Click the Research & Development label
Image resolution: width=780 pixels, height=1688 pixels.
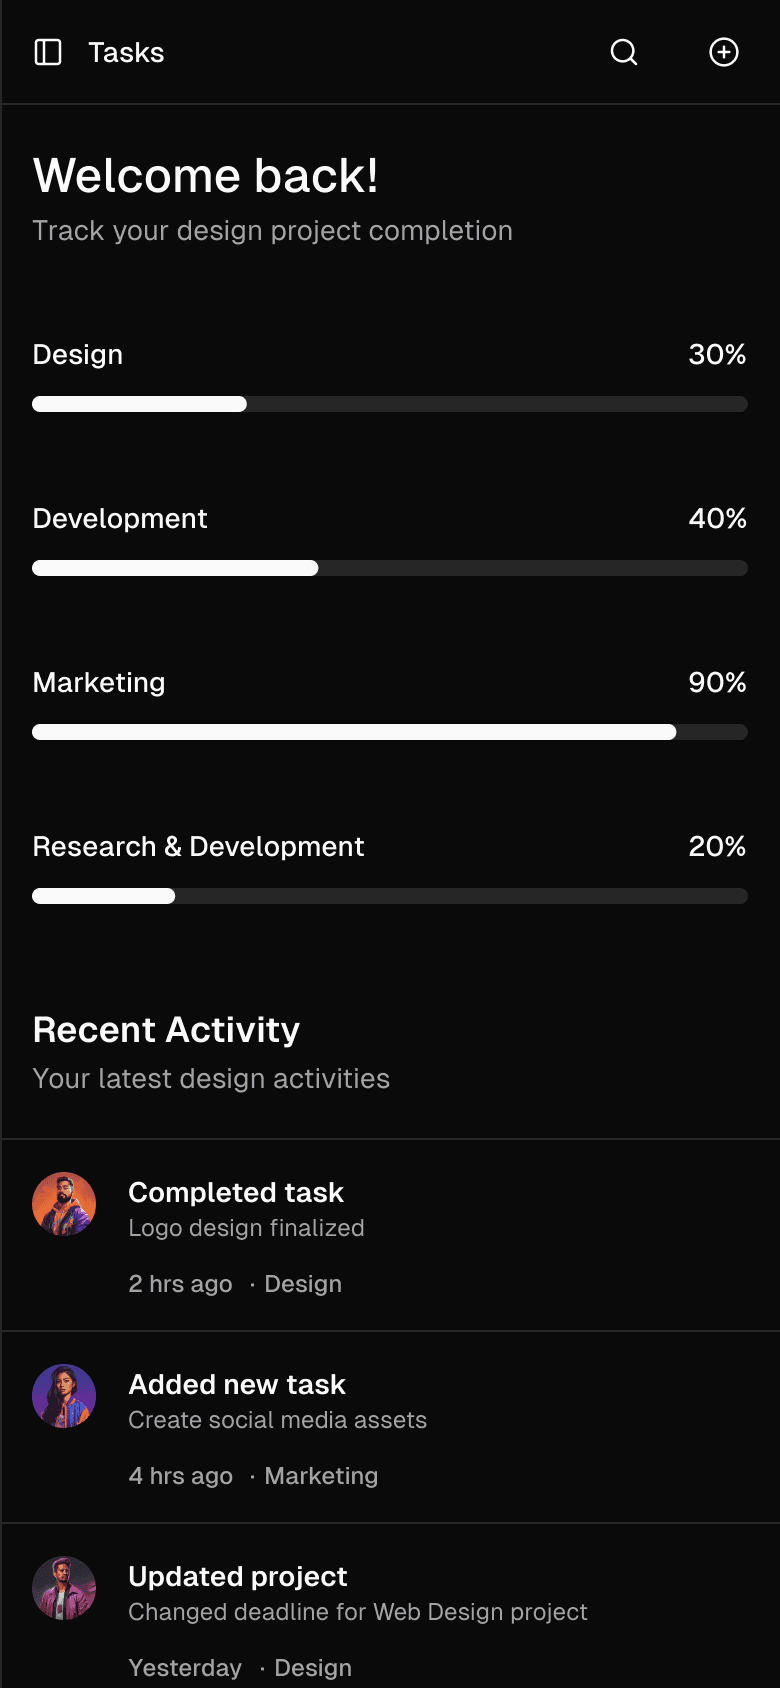tap(198, 847)
